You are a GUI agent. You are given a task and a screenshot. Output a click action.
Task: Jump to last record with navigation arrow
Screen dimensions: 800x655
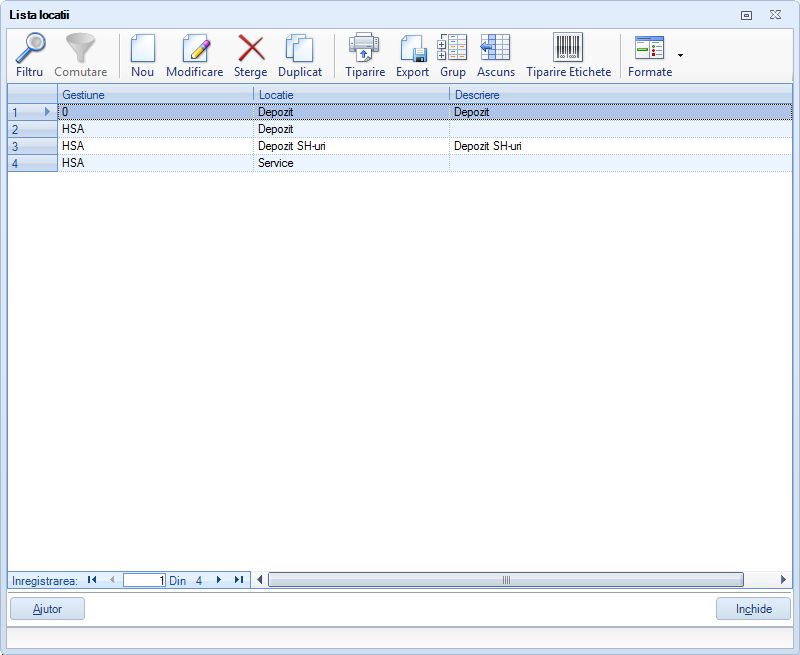[x=237, y=579]
